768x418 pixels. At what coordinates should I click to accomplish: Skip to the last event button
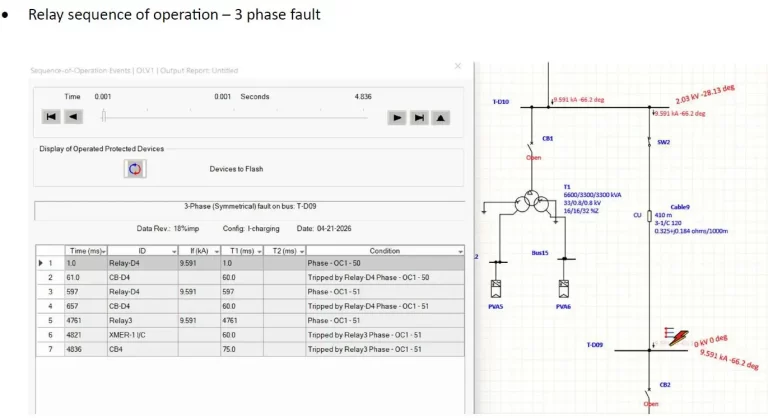tap(419, 118)
